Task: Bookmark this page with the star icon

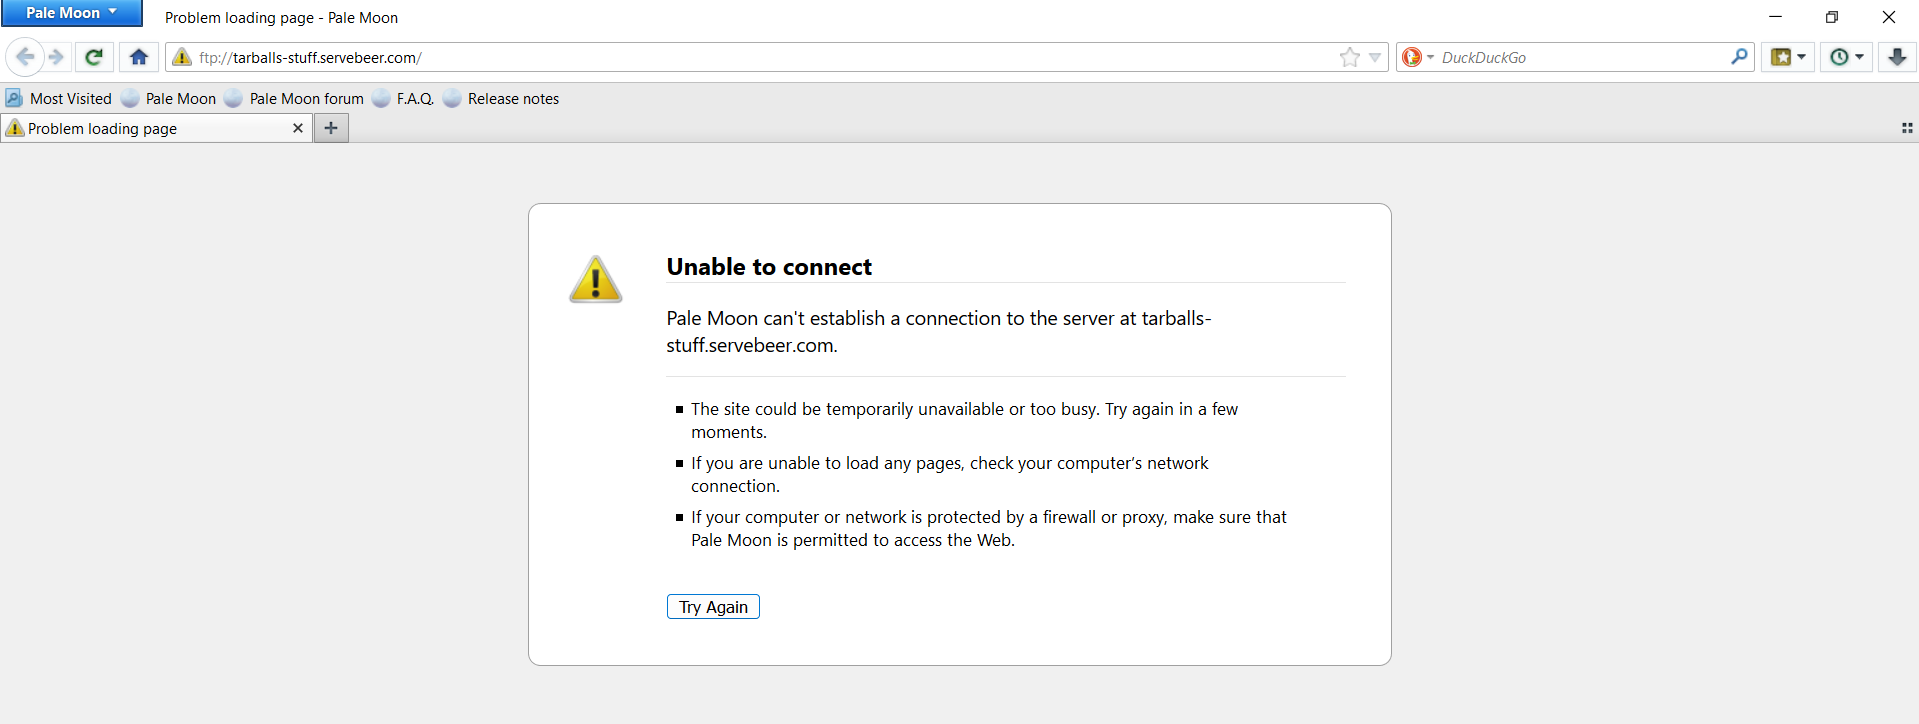Action: (1350, 57)
